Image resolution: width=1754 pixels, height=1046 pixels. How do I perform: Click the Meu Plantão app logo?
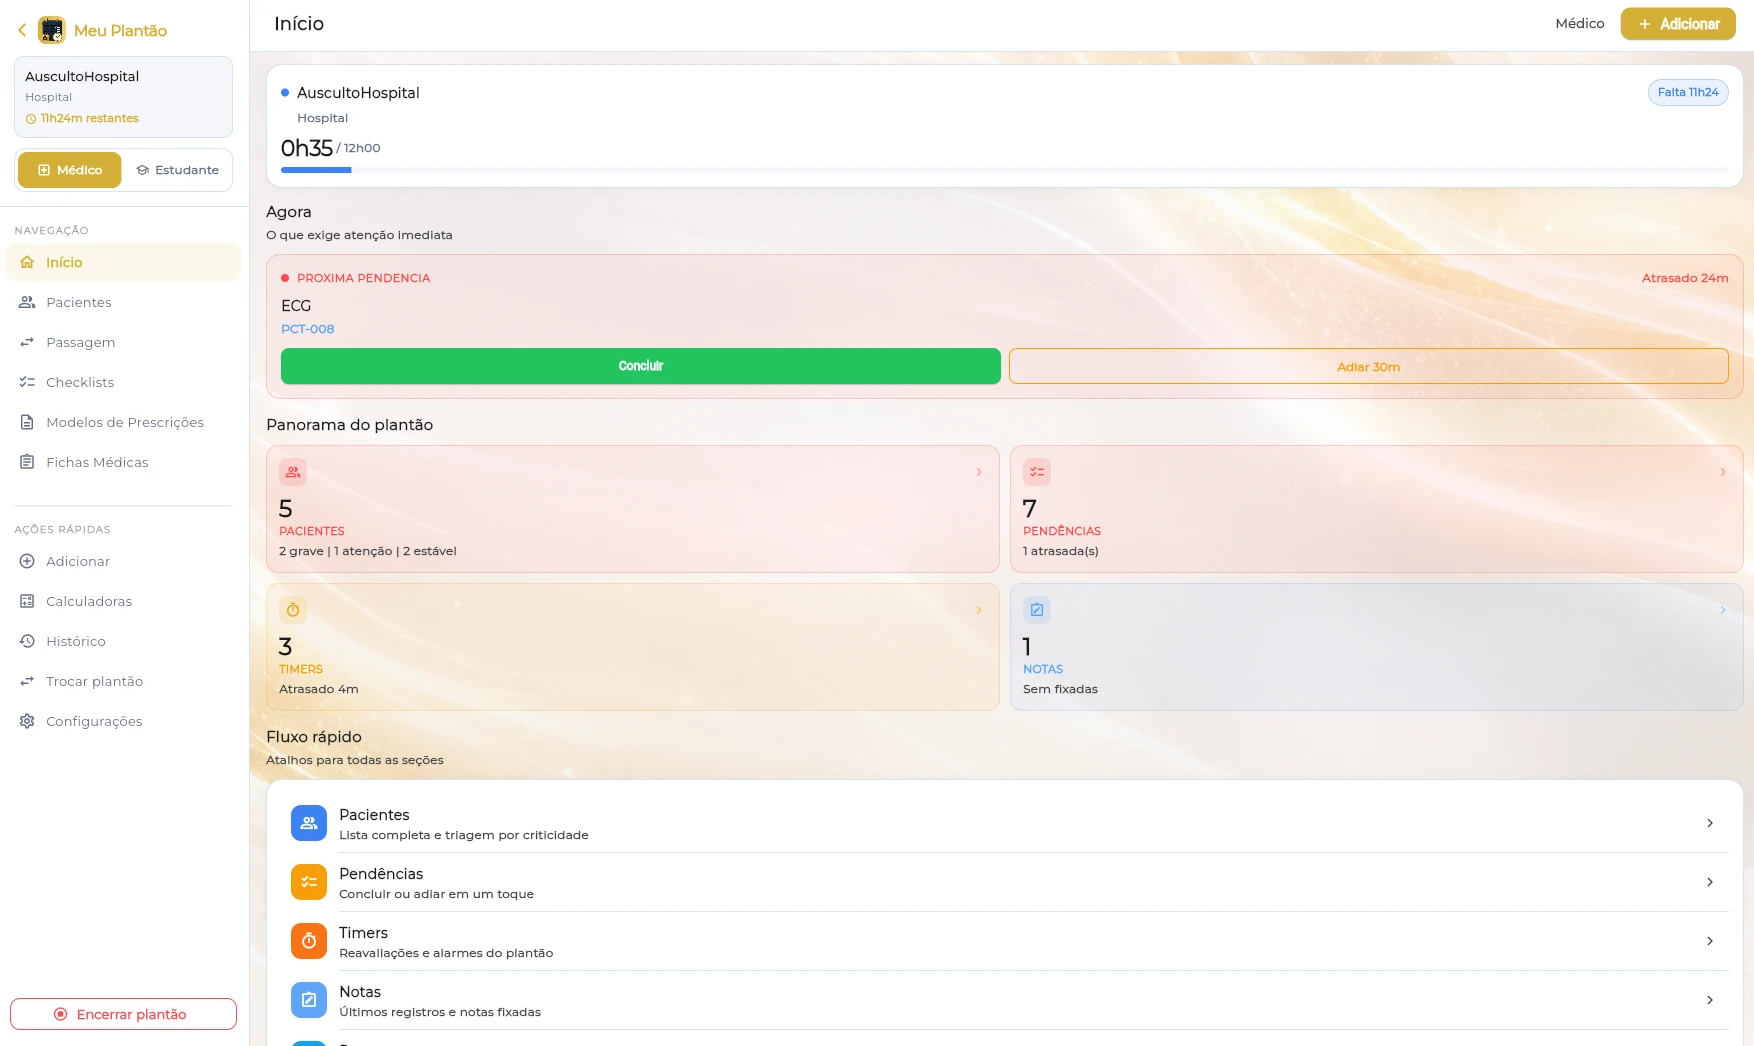[x=51, y=30]
